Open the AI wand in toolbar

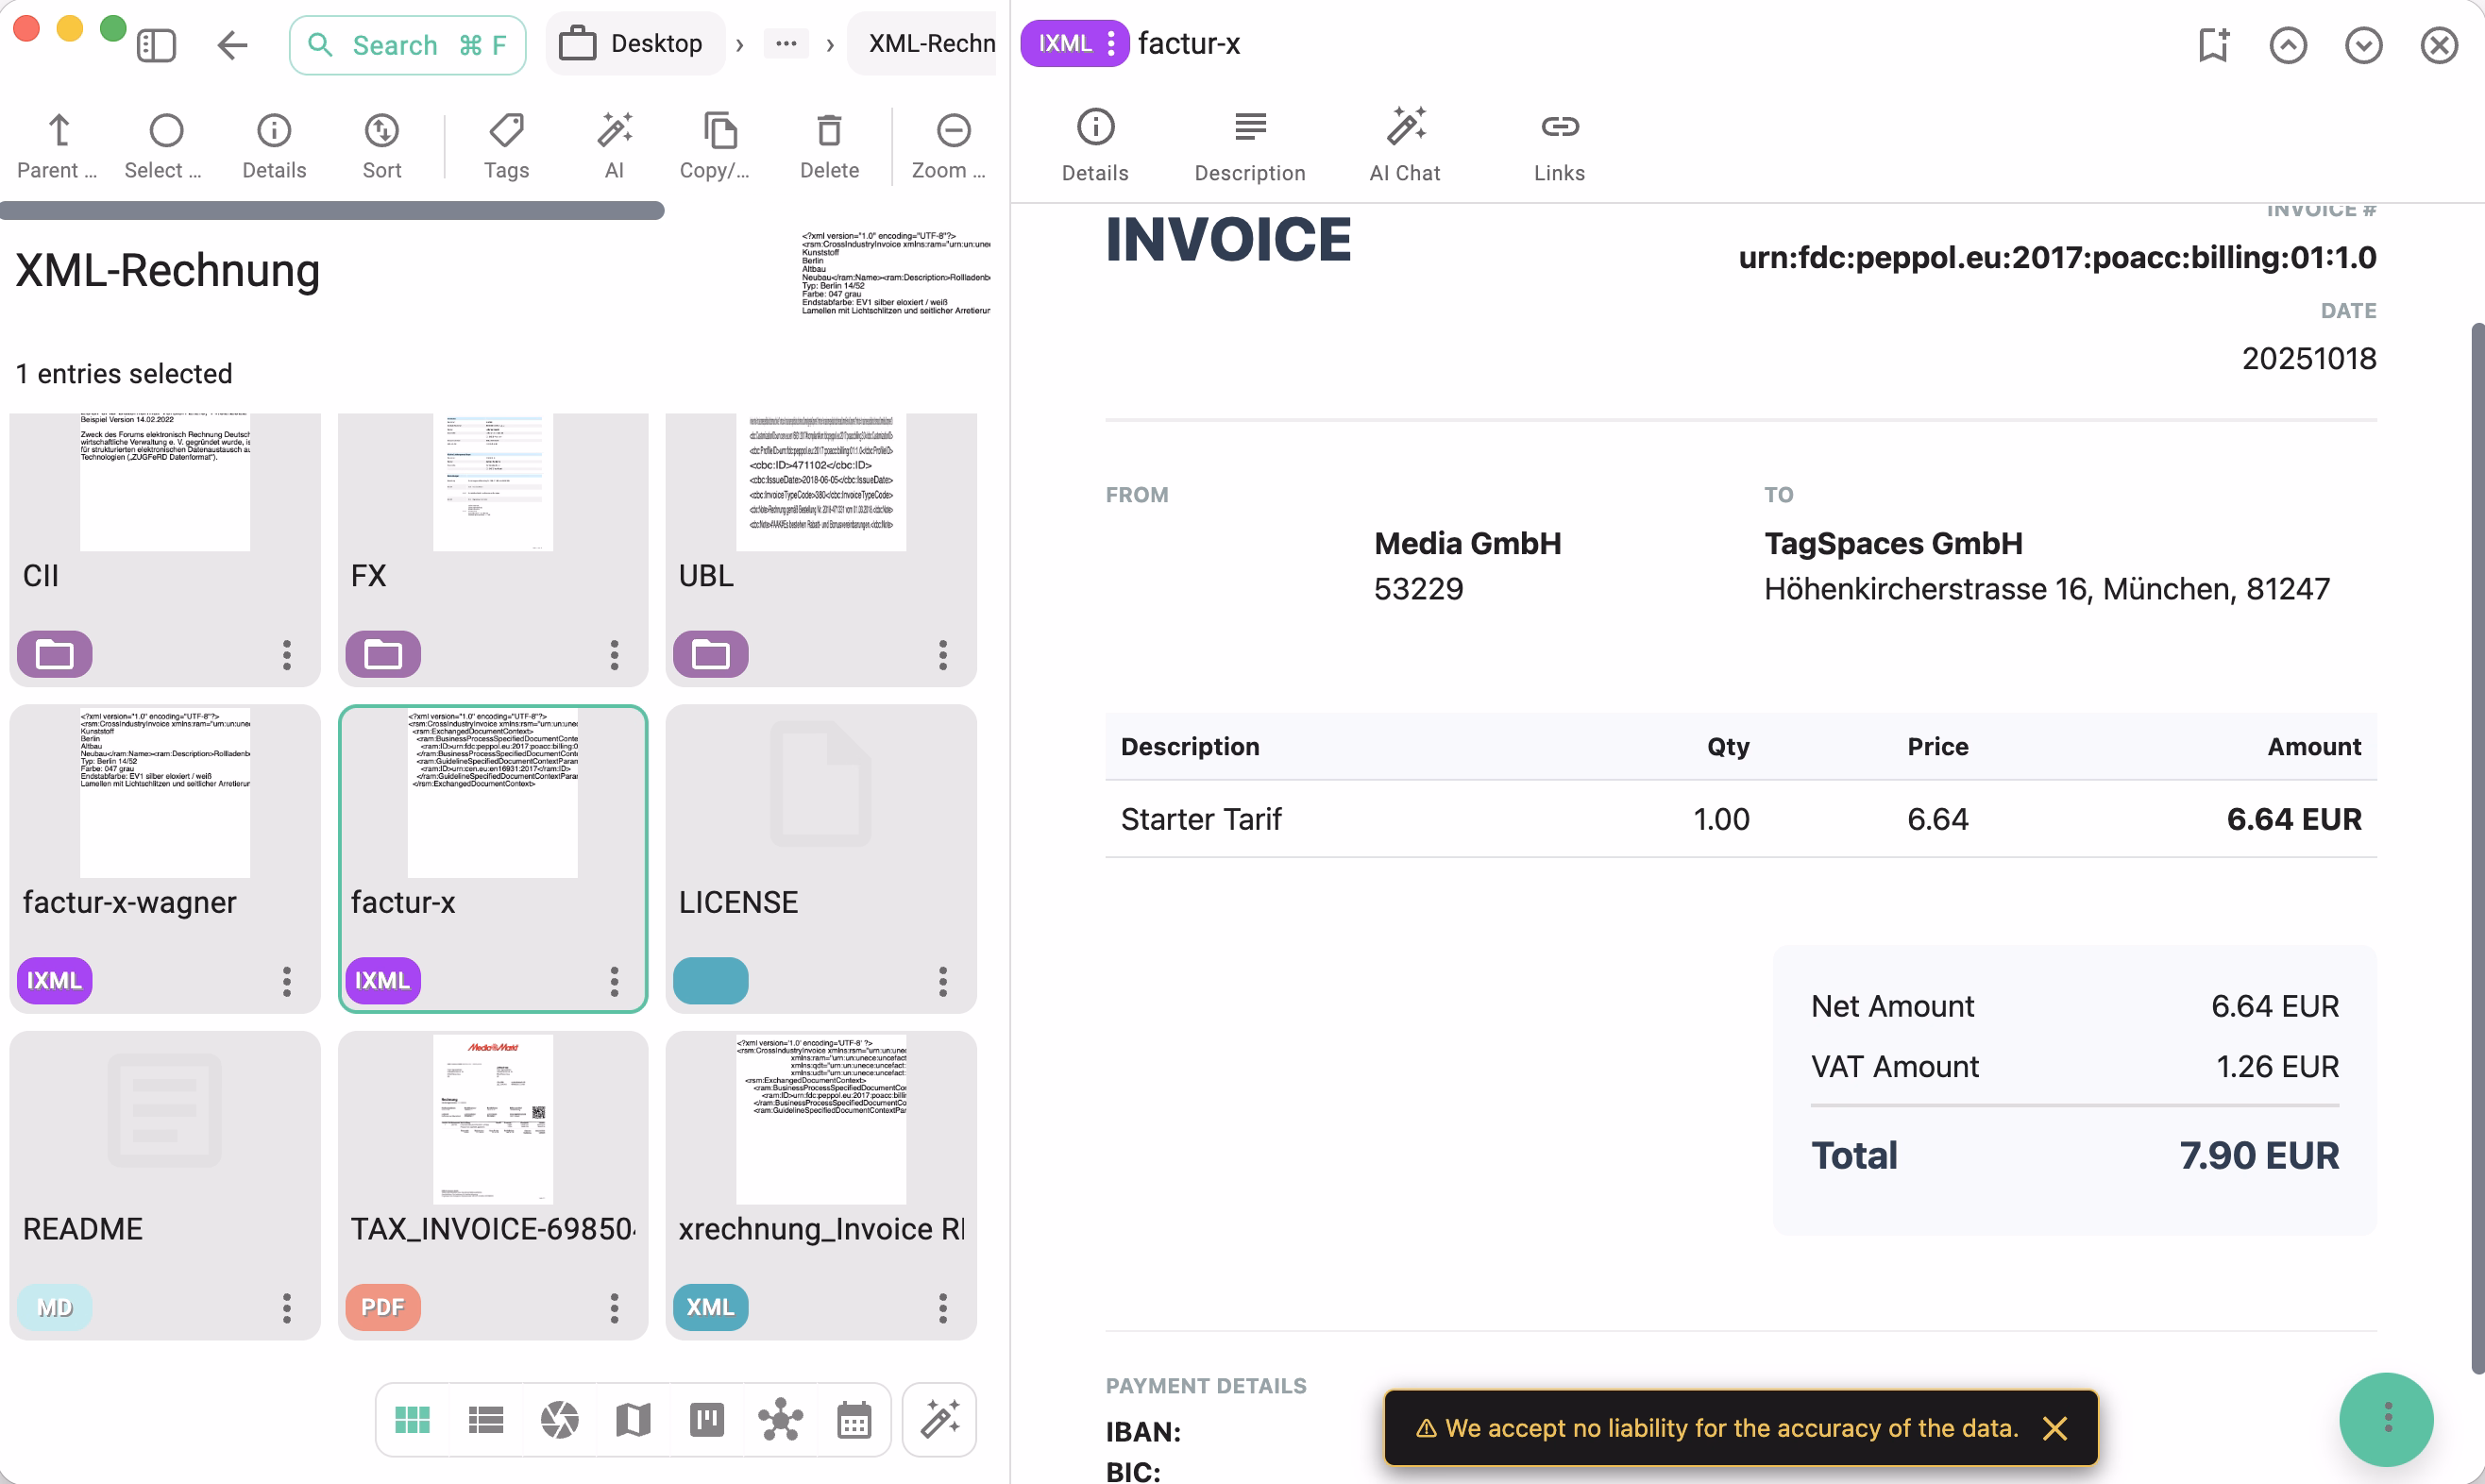tap(614, 146)
